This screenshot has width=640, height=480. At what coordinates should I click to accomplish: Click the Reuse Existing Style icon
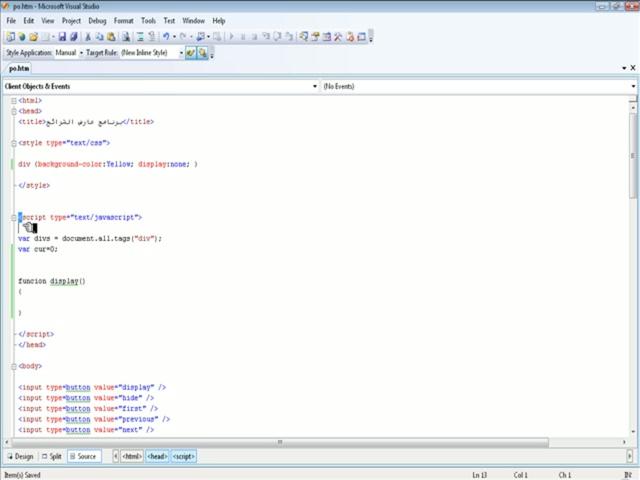(x=202, y=53)
